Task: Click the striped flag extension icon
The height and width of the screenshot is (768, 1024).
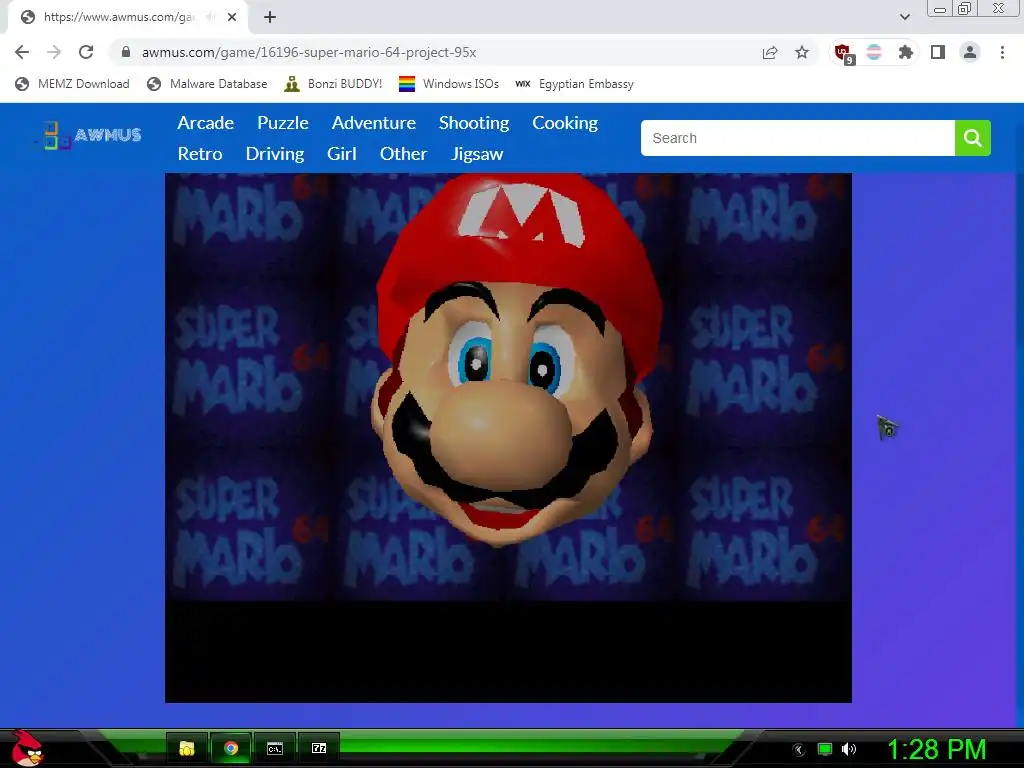Action: coord(874,52)
